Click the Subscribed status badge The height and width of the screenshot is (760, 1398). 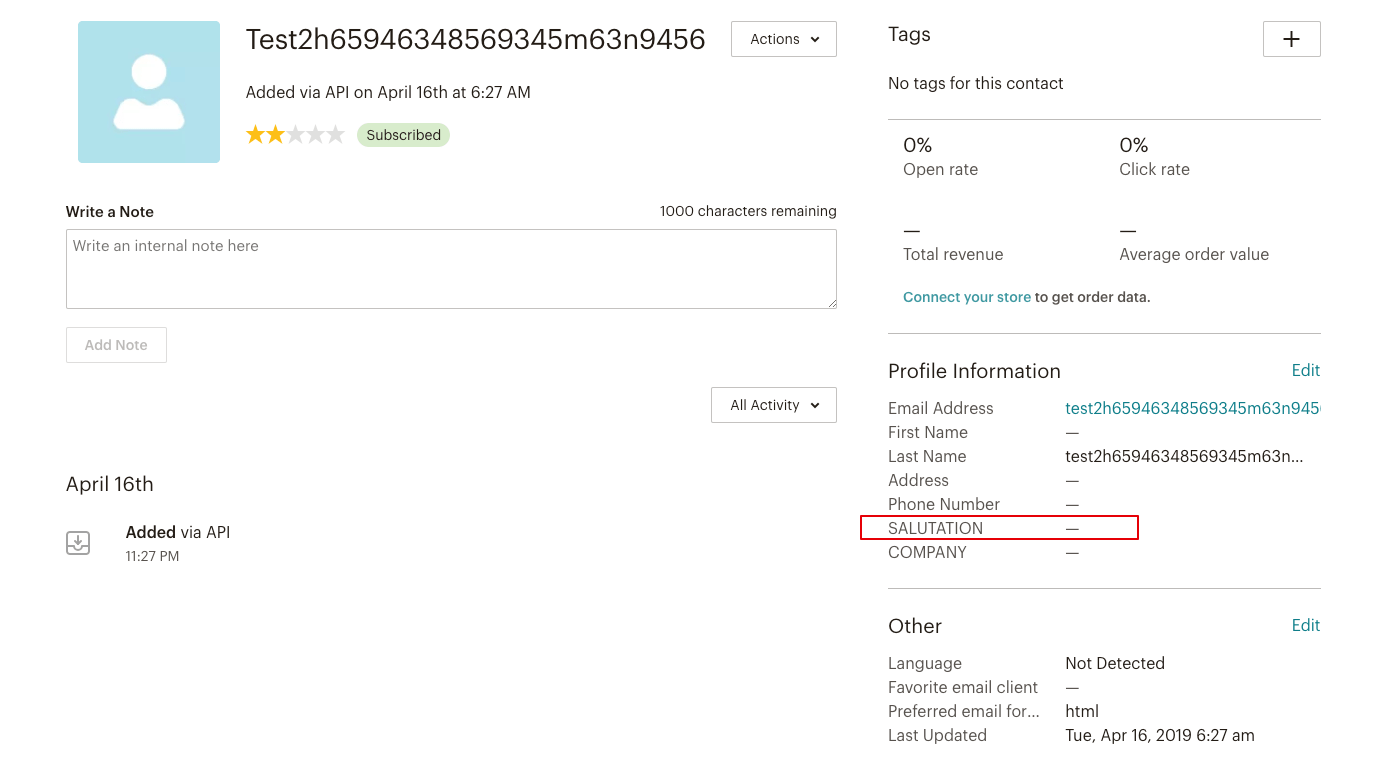tap(403, 134)
